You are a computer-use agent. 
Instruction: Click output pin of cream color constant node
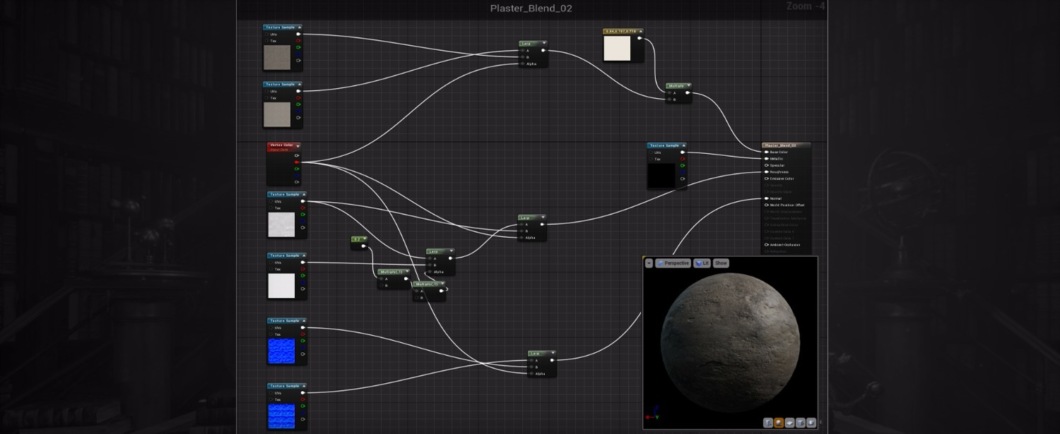click(x=640, y=39)
